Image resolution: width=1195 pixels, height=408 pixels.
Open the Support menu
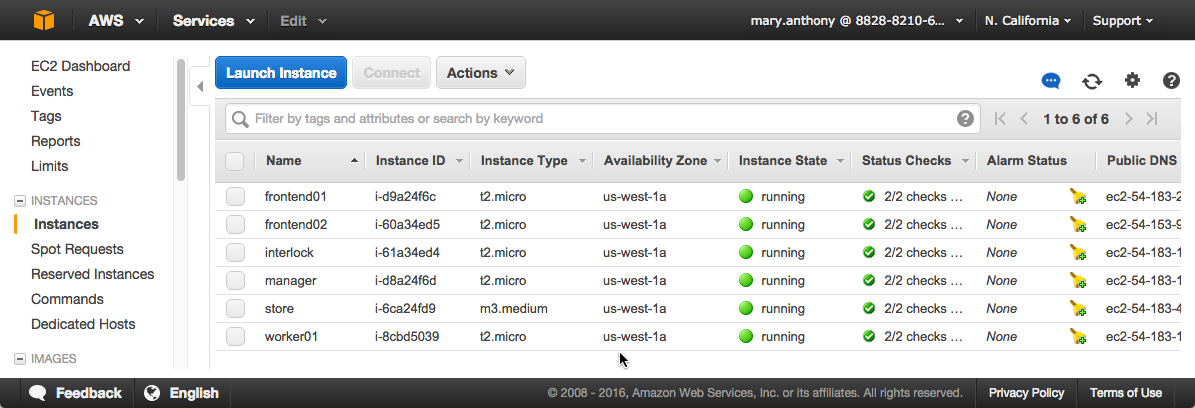click(1122, 20)
